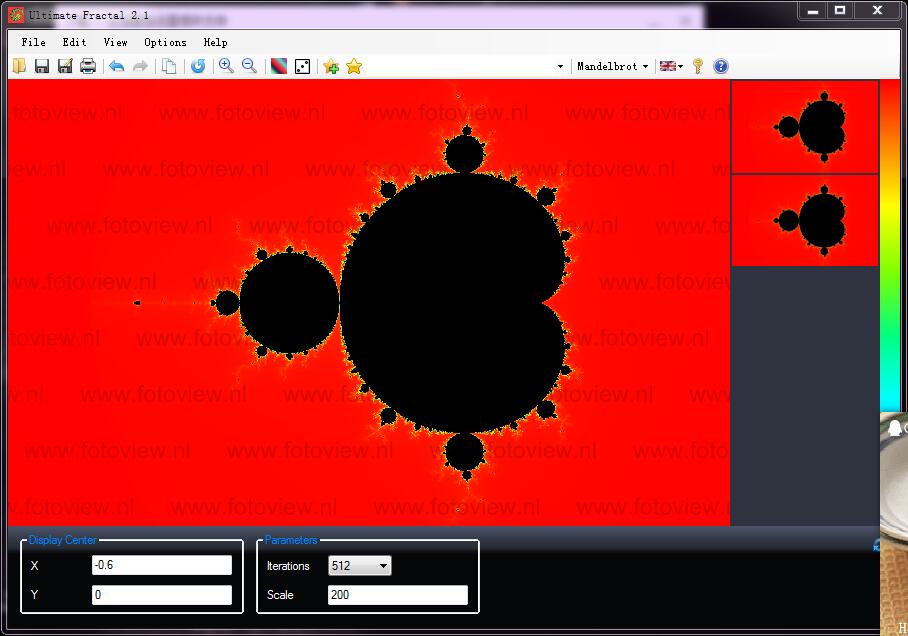Image resolution: width=908 pixels, height=636 pixels.
Task: Undo the last change
Action: click(x=117, y=66)
